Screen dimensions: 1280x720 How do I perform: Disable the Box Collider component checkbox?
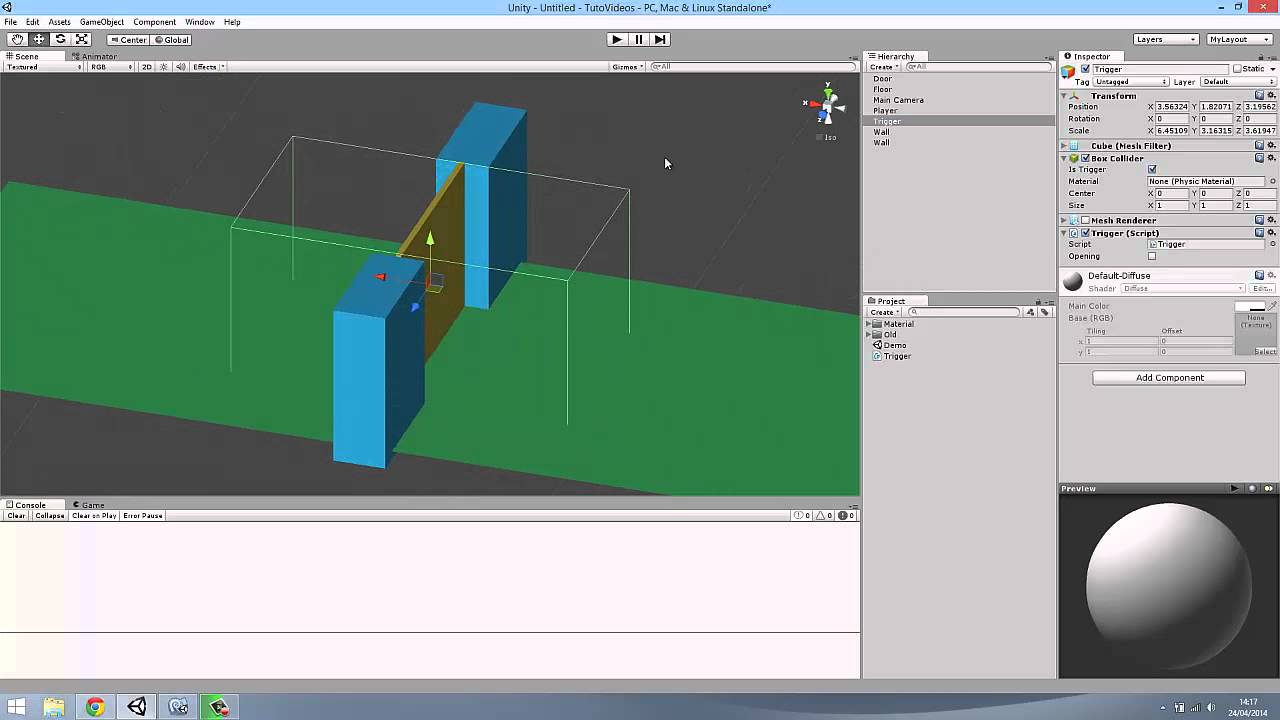point(1085,158)
